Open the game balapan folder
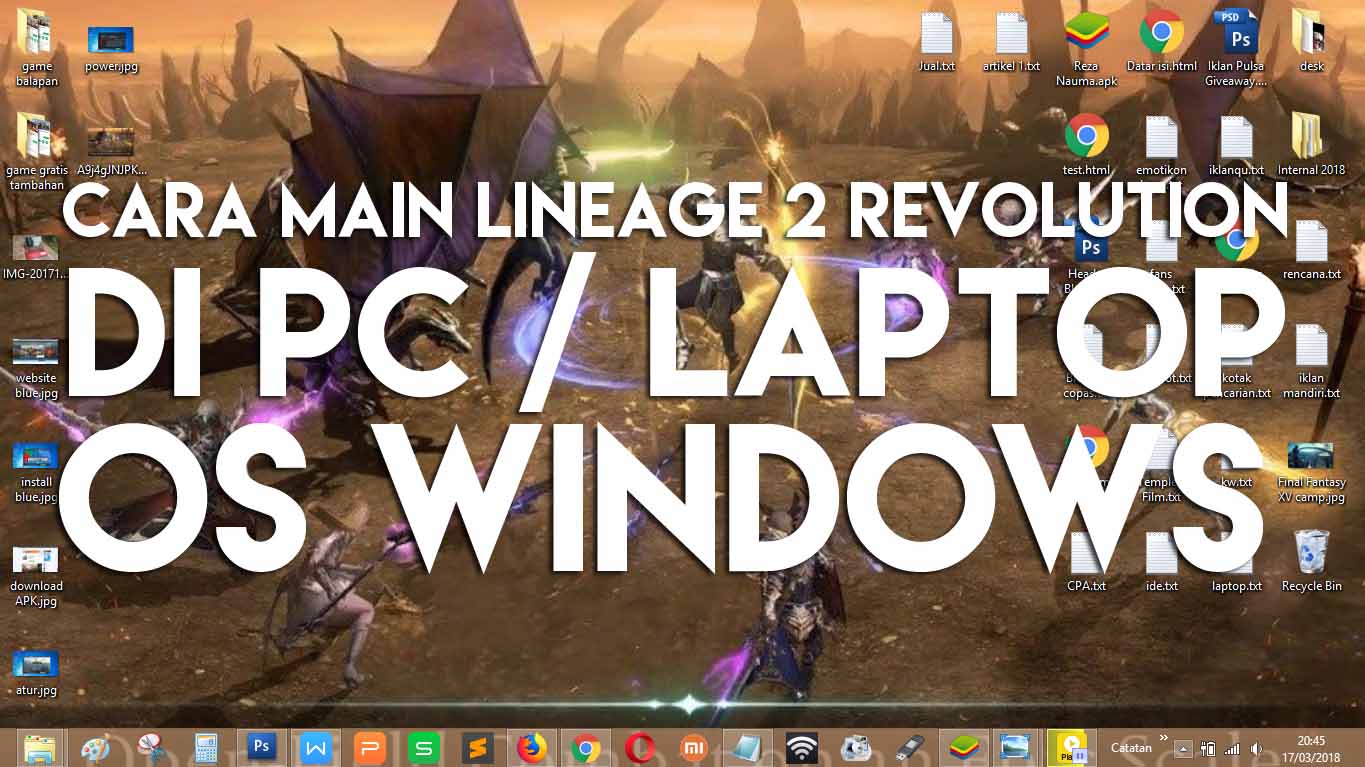 (38, 48)
